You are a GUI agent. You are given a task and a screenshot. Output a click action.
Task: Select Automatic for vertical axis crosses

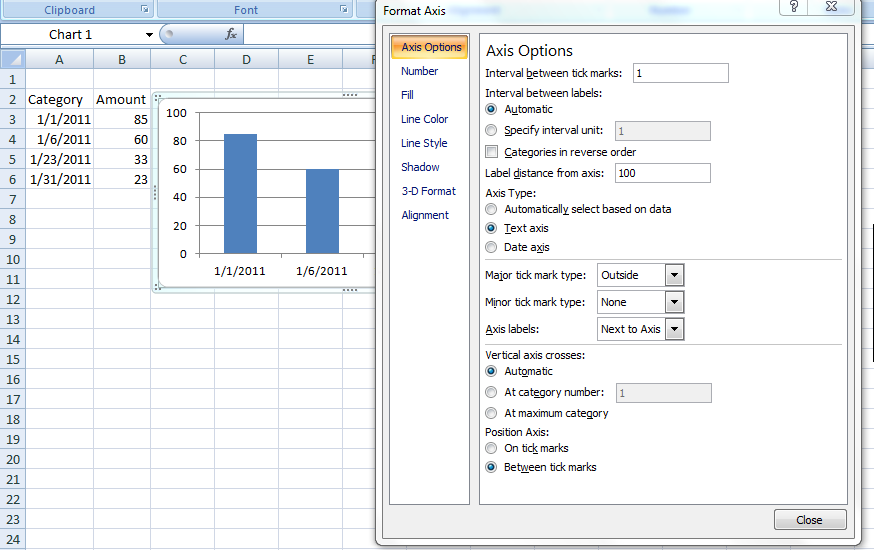tap(491, 371)
